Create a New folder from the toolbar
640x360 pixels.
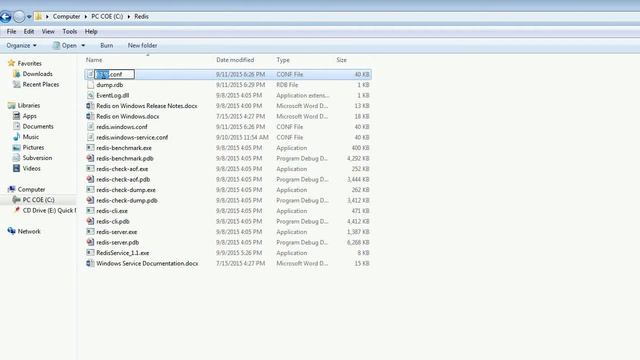(142, 45)
